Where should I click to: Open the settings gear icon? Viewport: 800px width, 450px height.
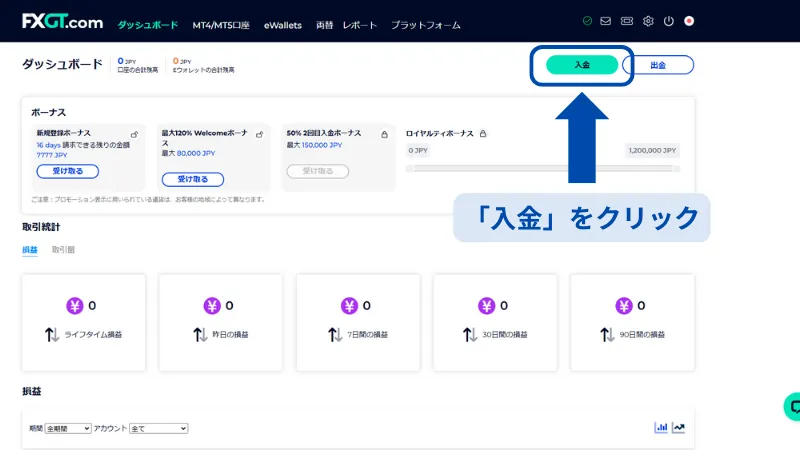click(648, 21)
